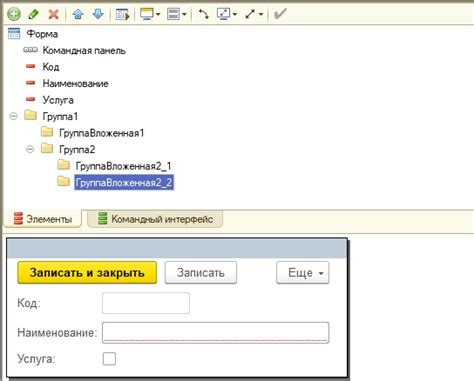Click the Наименование: label in preview
The height and width of the screenshot is (381, 474).
click(57, 333)
